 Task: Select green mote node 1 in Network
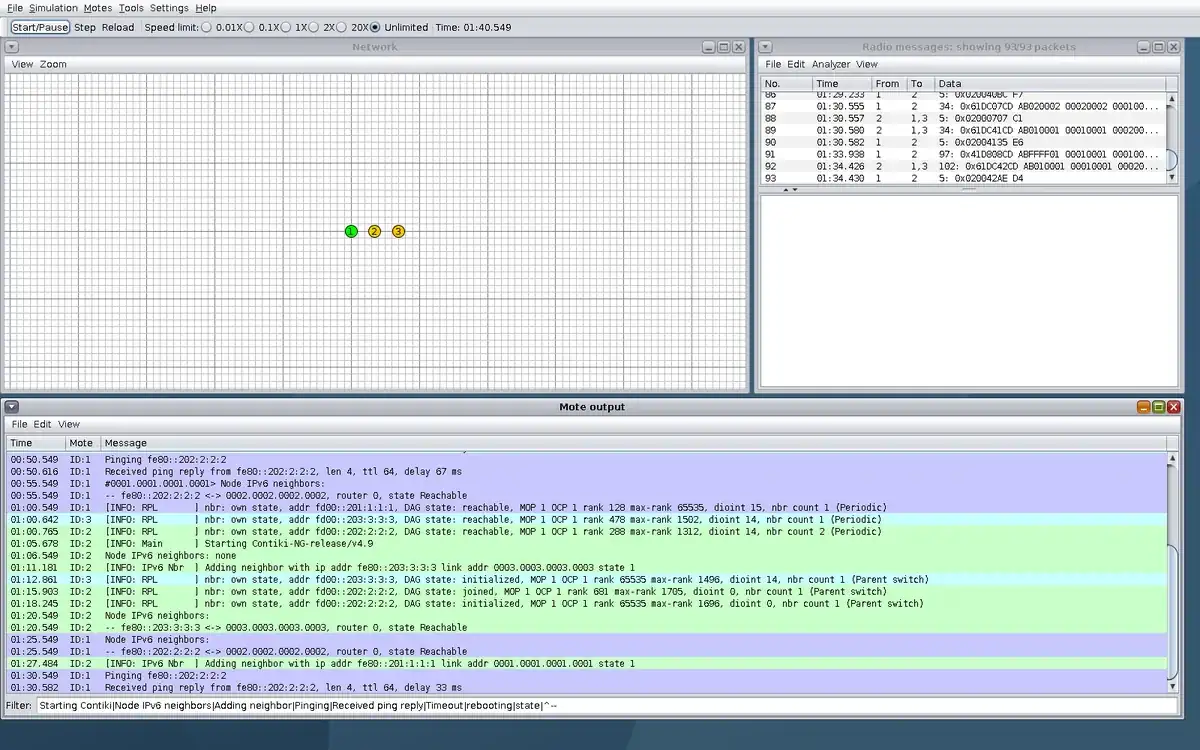tap(351, 231)
